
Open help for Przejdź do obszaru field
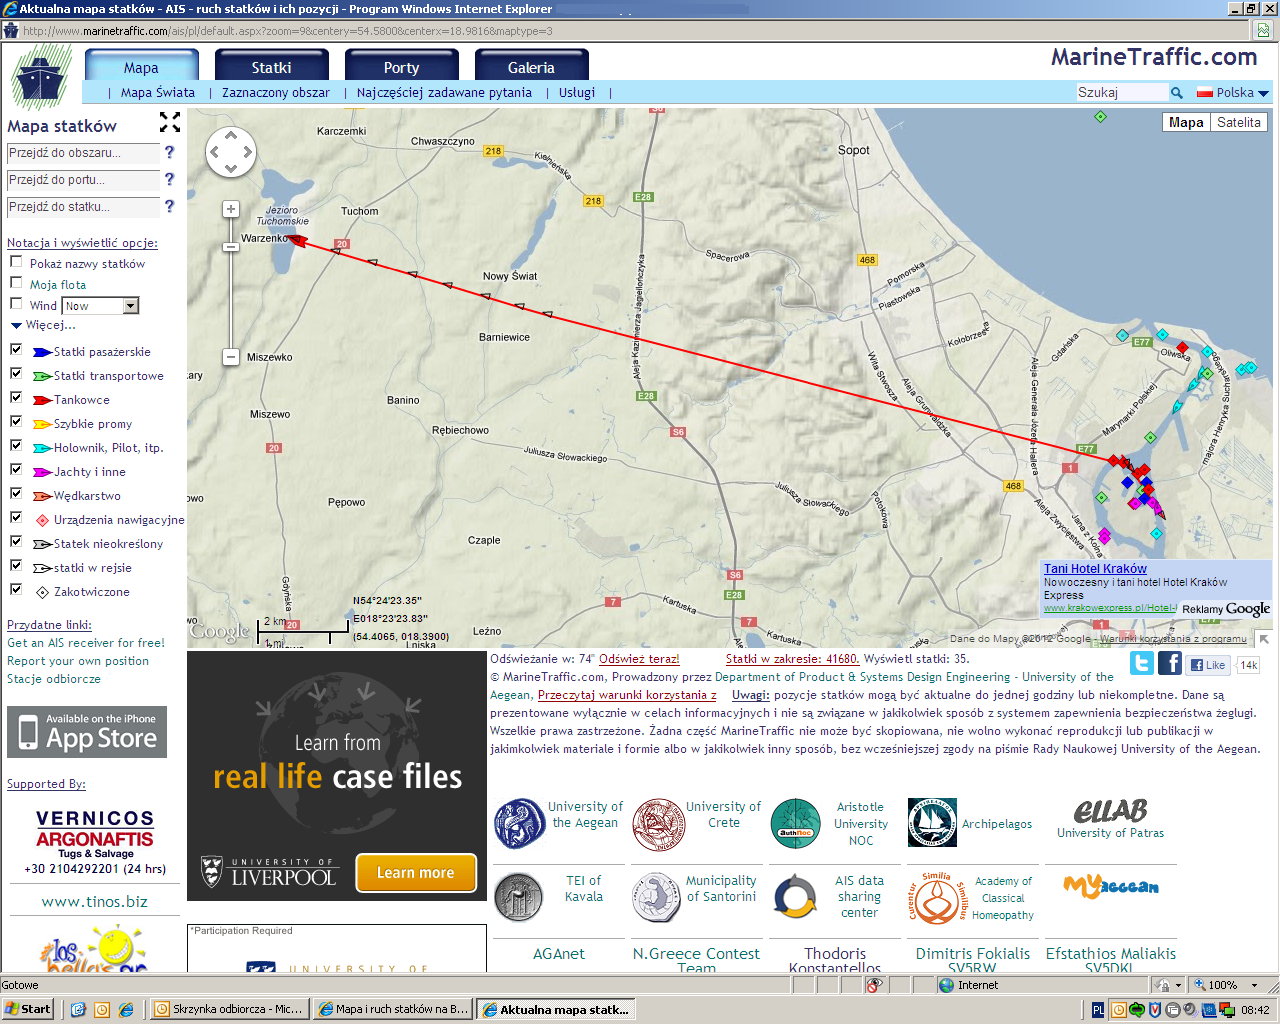[x=169, y=152]
